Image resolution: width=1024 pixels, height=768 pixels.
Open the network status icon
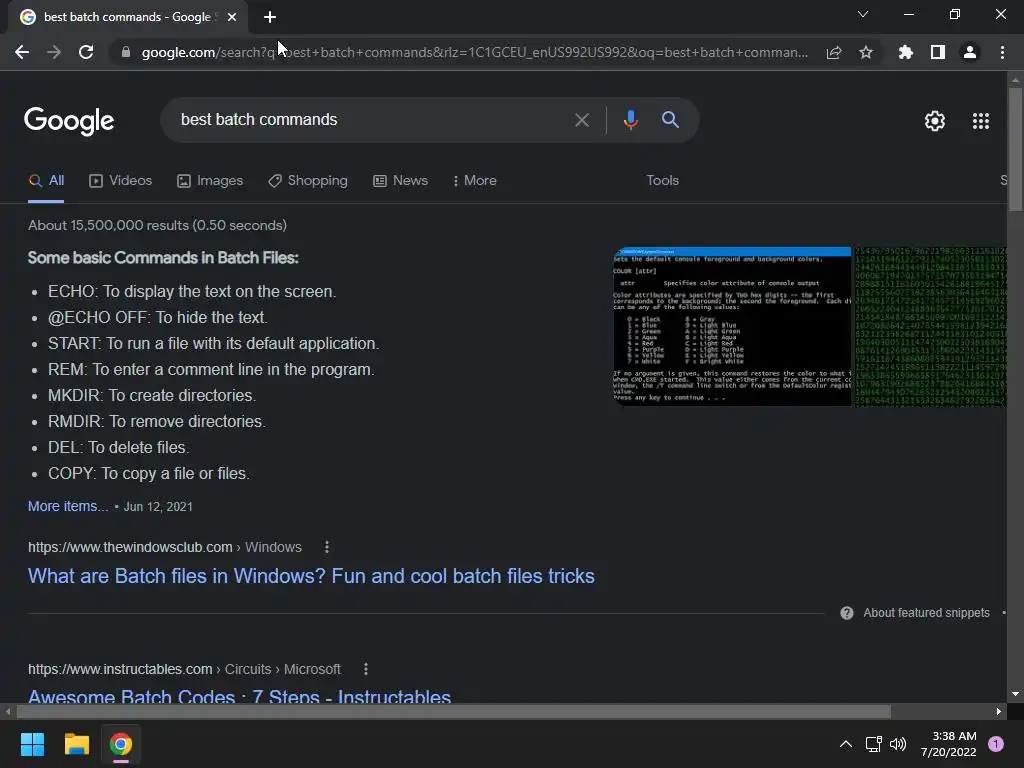click(x=873, y=744)
